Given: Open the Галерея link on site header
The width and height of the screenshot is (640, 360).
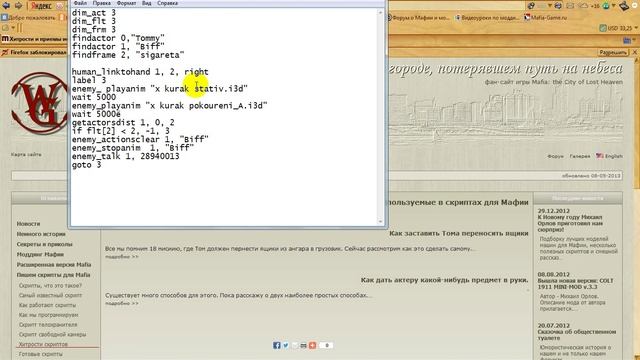Looking at the screenshot, I should point(580,156).
